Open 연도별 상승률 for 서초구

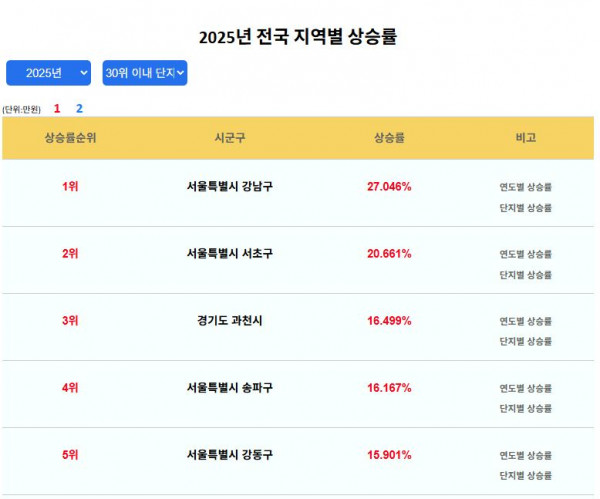click(x=525, y=254)
